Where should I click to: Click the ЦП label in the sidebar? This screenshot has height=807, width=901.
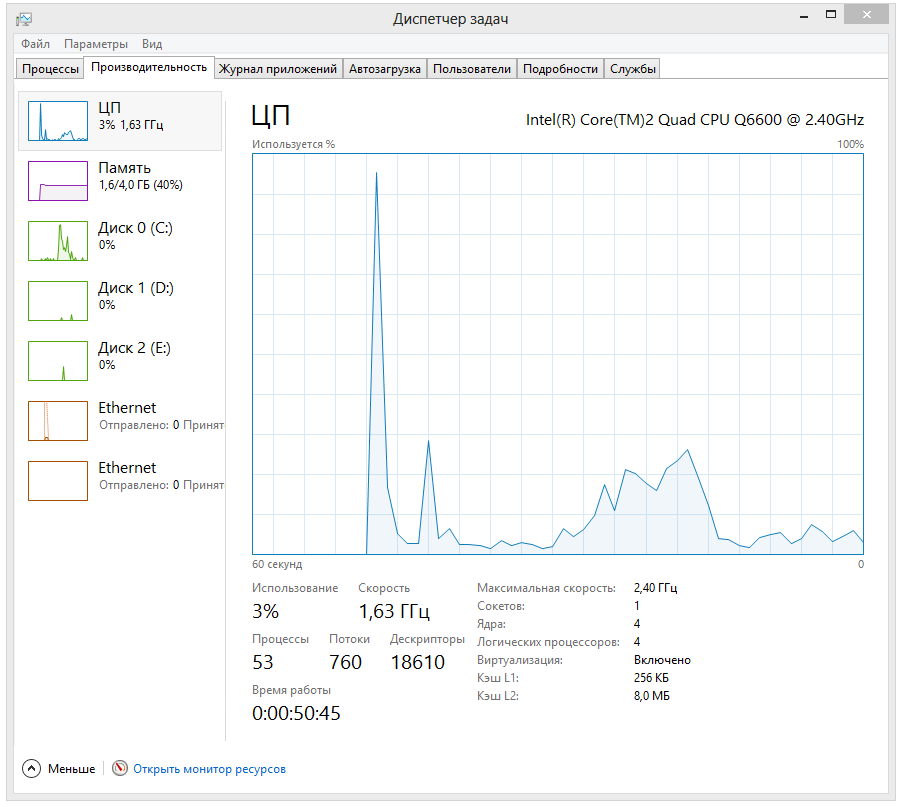109,107
